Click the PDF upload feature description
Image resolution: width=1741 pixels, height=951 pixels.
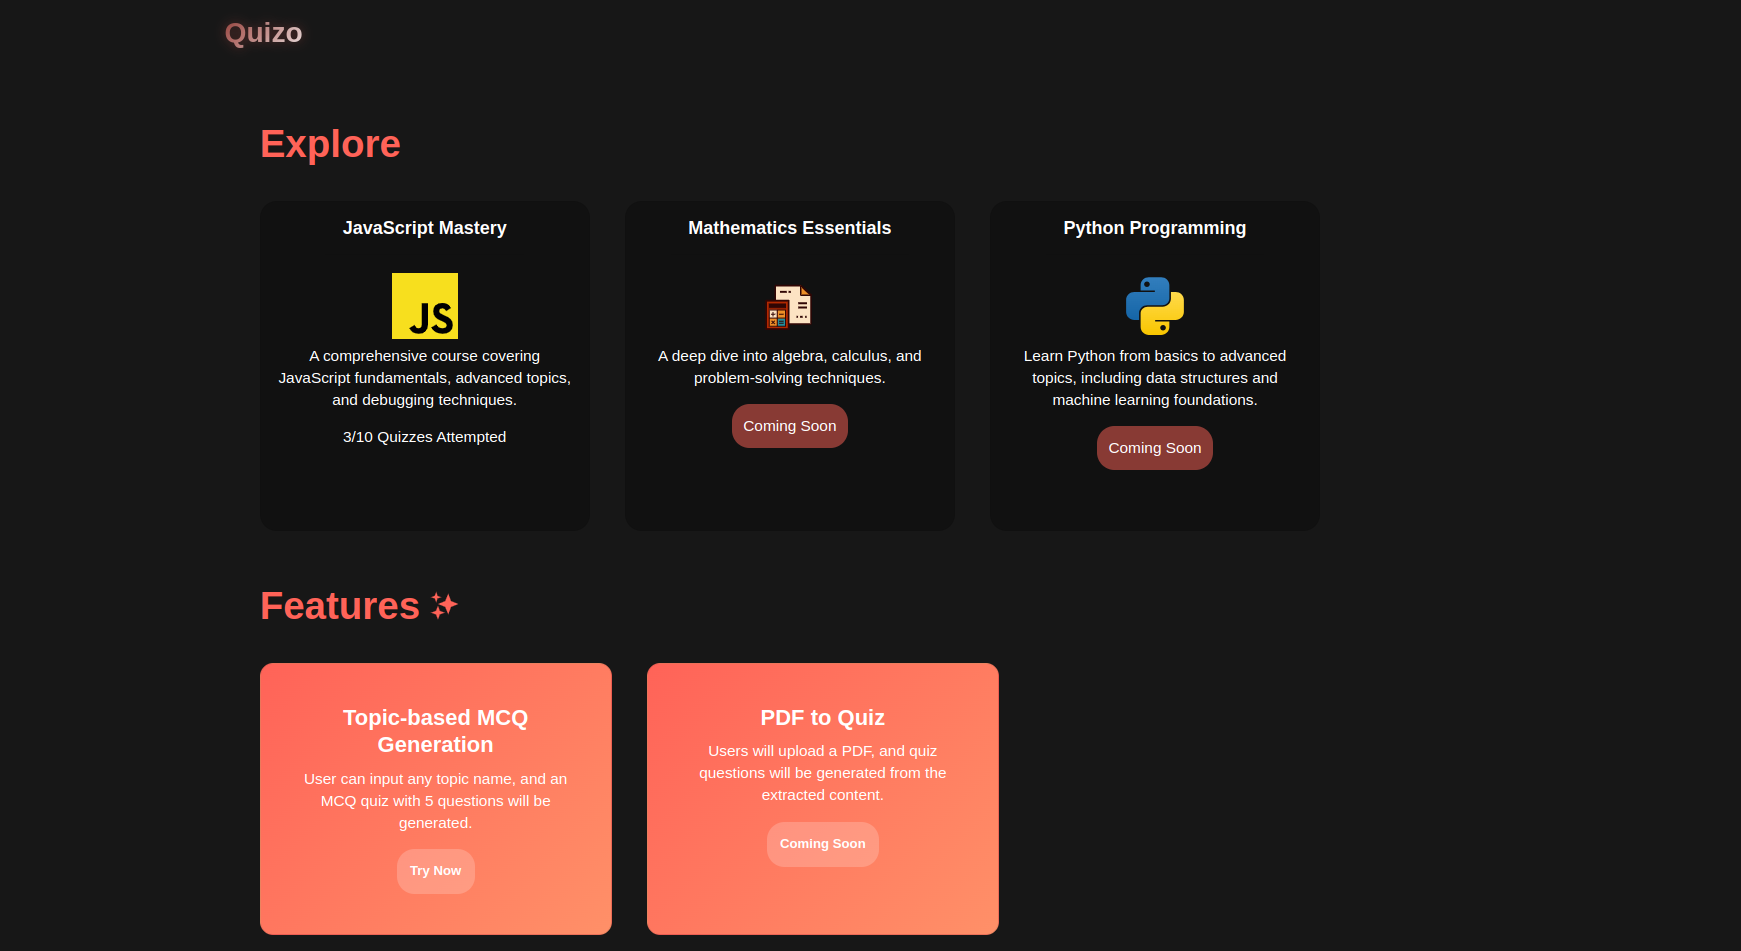[x=823, y=773]
